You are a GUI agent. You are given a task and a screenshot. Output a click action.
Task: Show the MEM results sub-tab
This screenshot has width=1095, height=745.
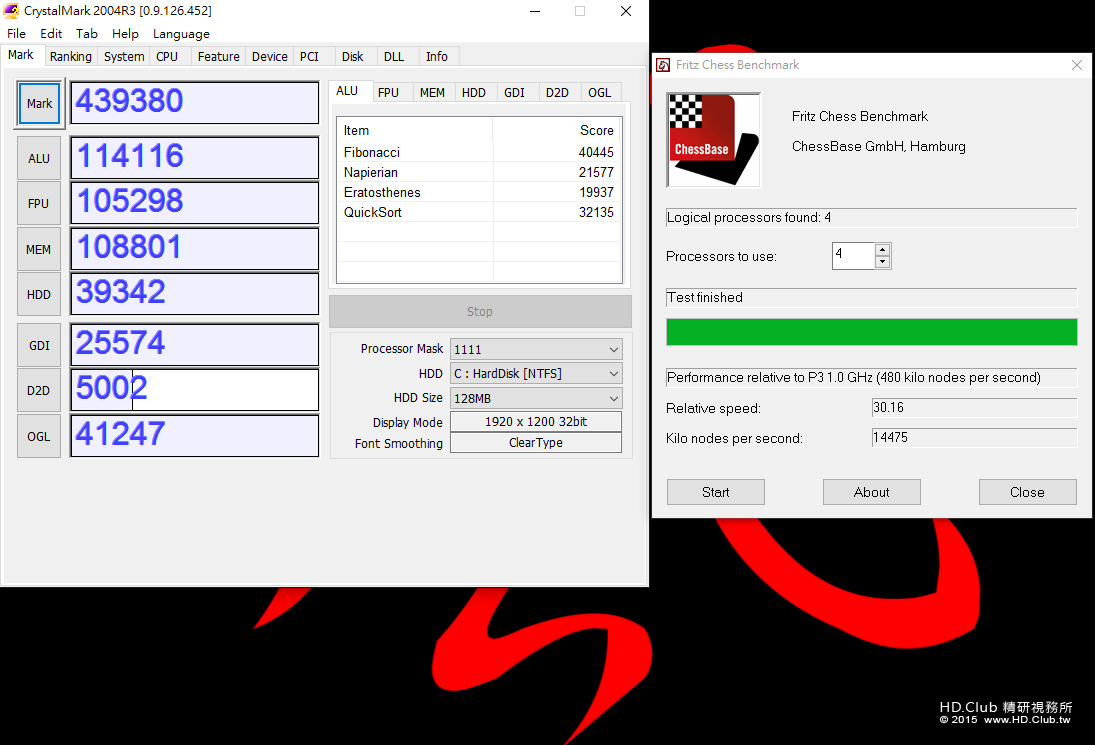pyautogui.click(x=432, y=92)
